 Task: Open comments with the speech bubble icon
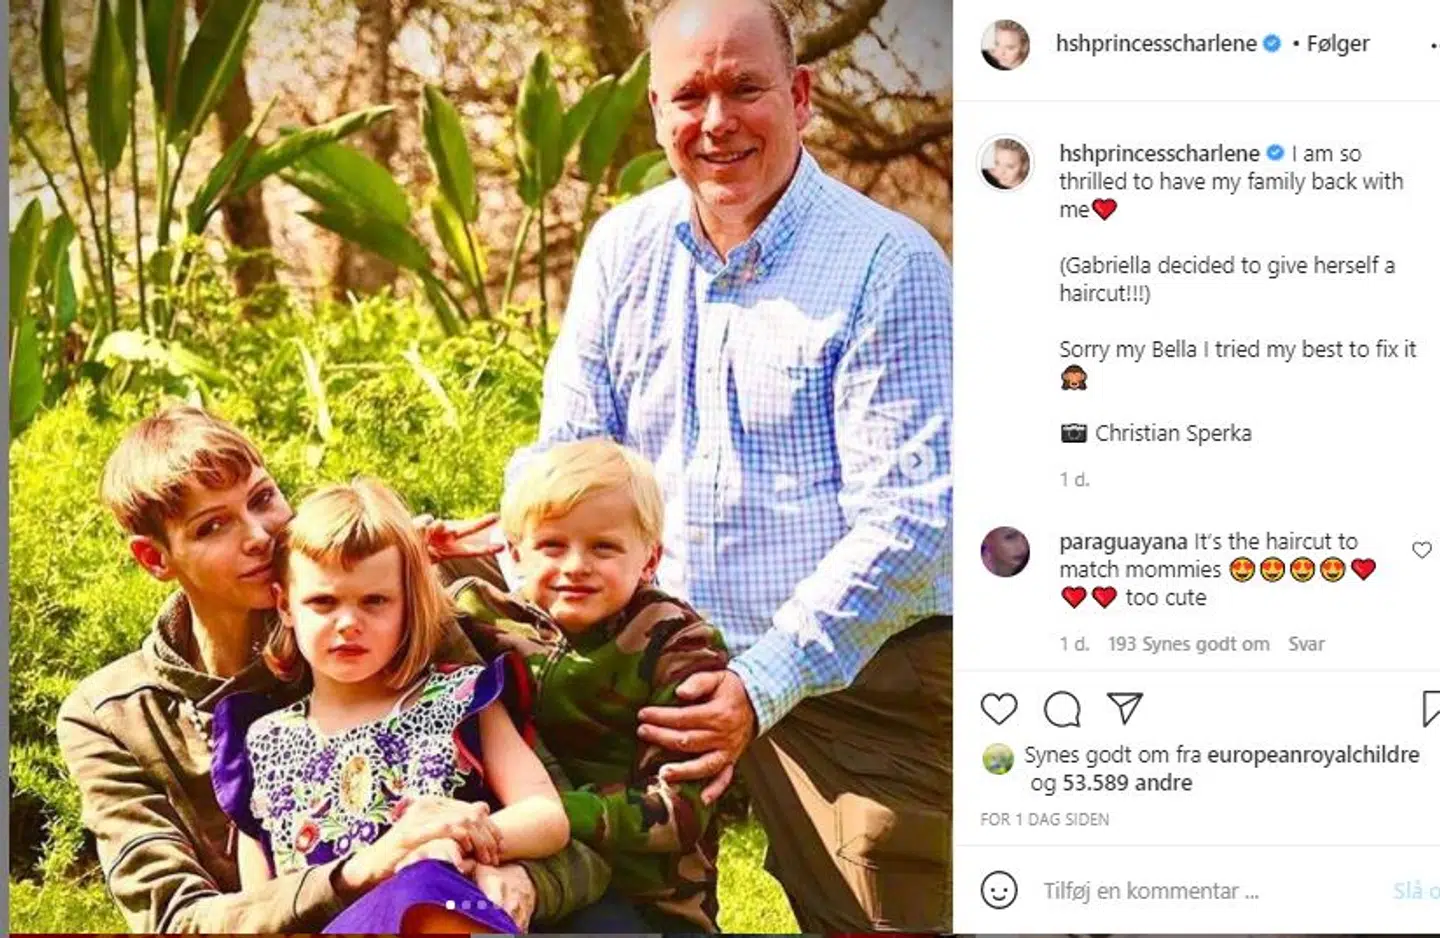pyautogui.click(x=1062, y=709)
